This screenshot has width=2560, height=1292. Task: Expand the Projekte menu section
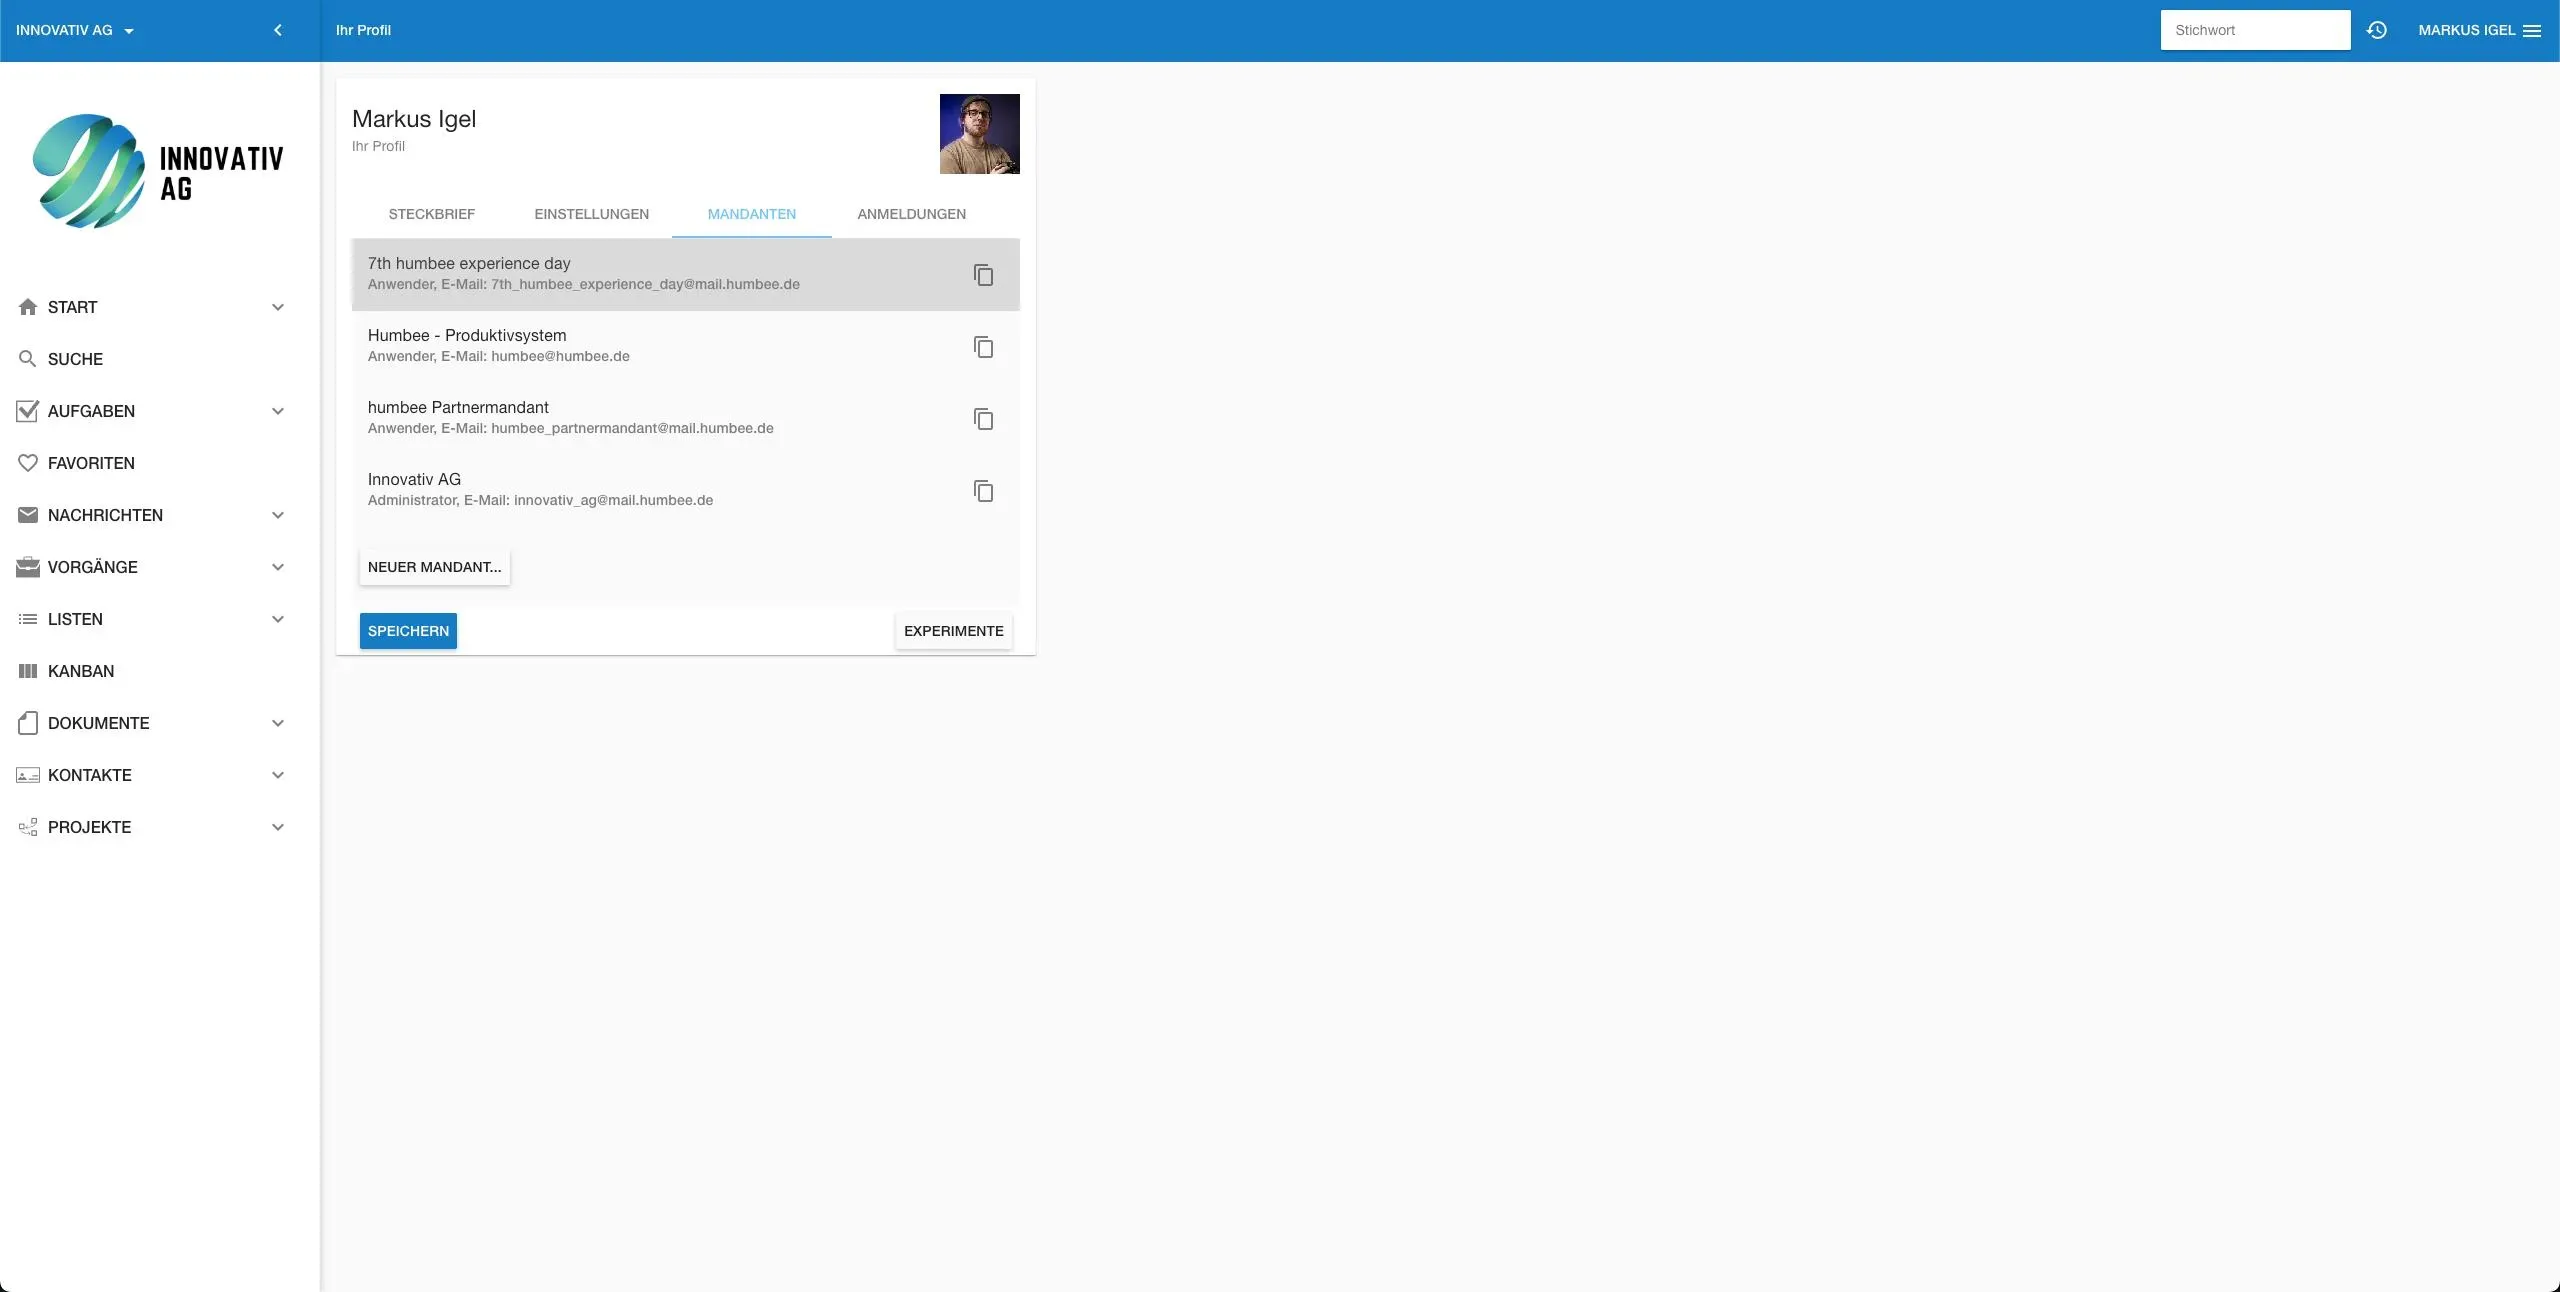[278, 827]
